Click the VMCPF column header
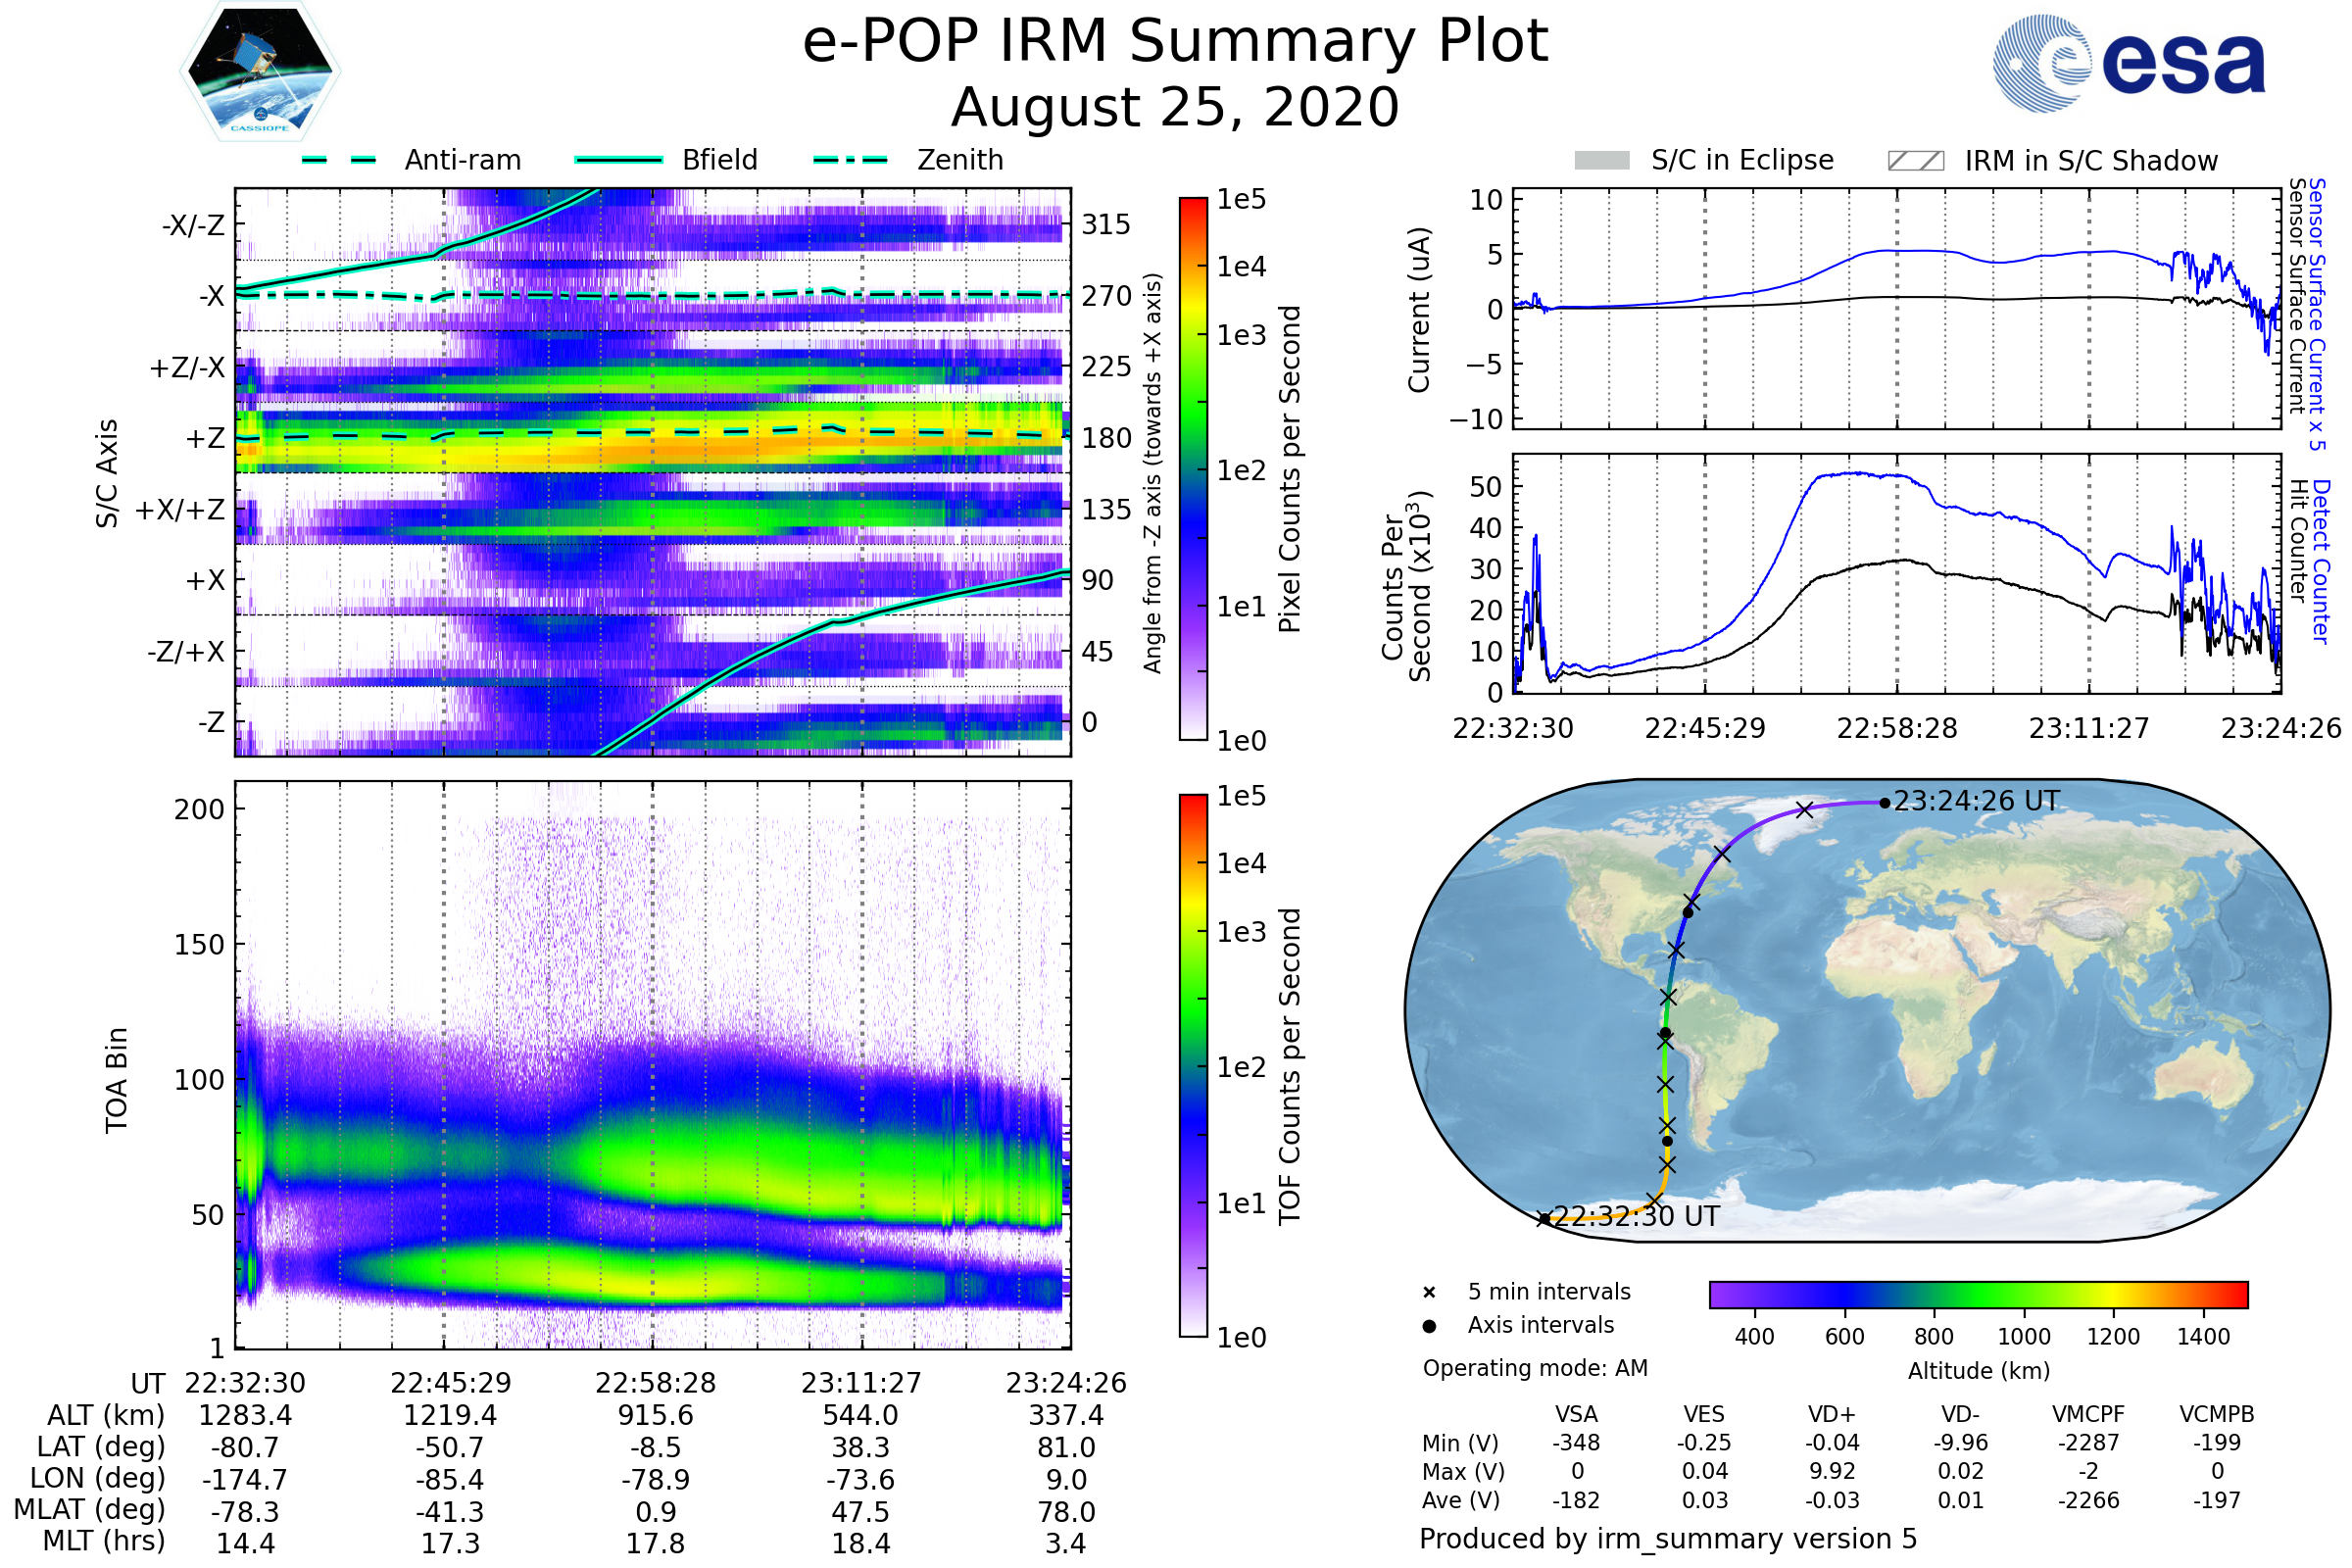The height and width of the screenshot is (1568, 2352). pos(2088,1414)
